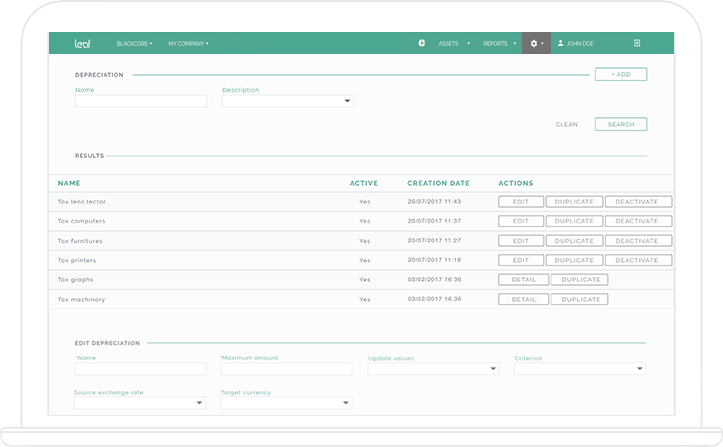Select the Tax machinery name
Image resolution: width=723 pixels, height=447 pixels.
click(81, 299)
